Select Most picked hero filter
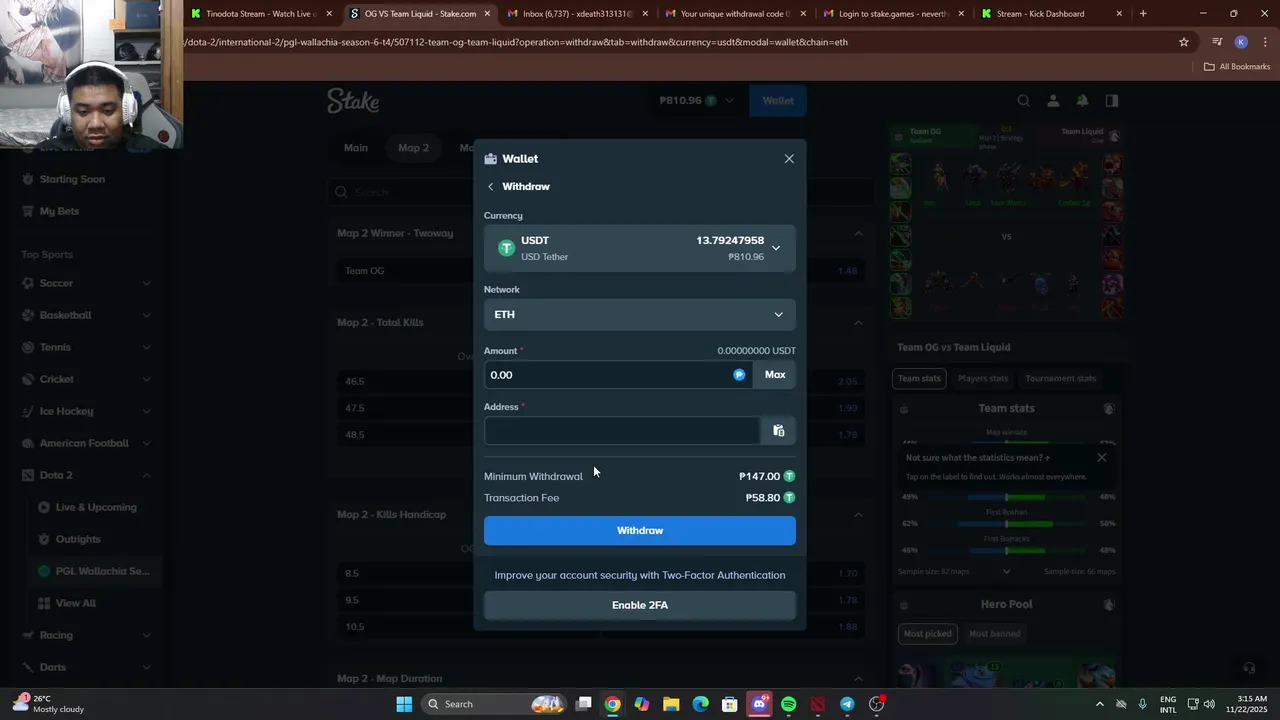Image resolution: width=1280 pixels, height=720 pixels. click(x=928, y=634)
